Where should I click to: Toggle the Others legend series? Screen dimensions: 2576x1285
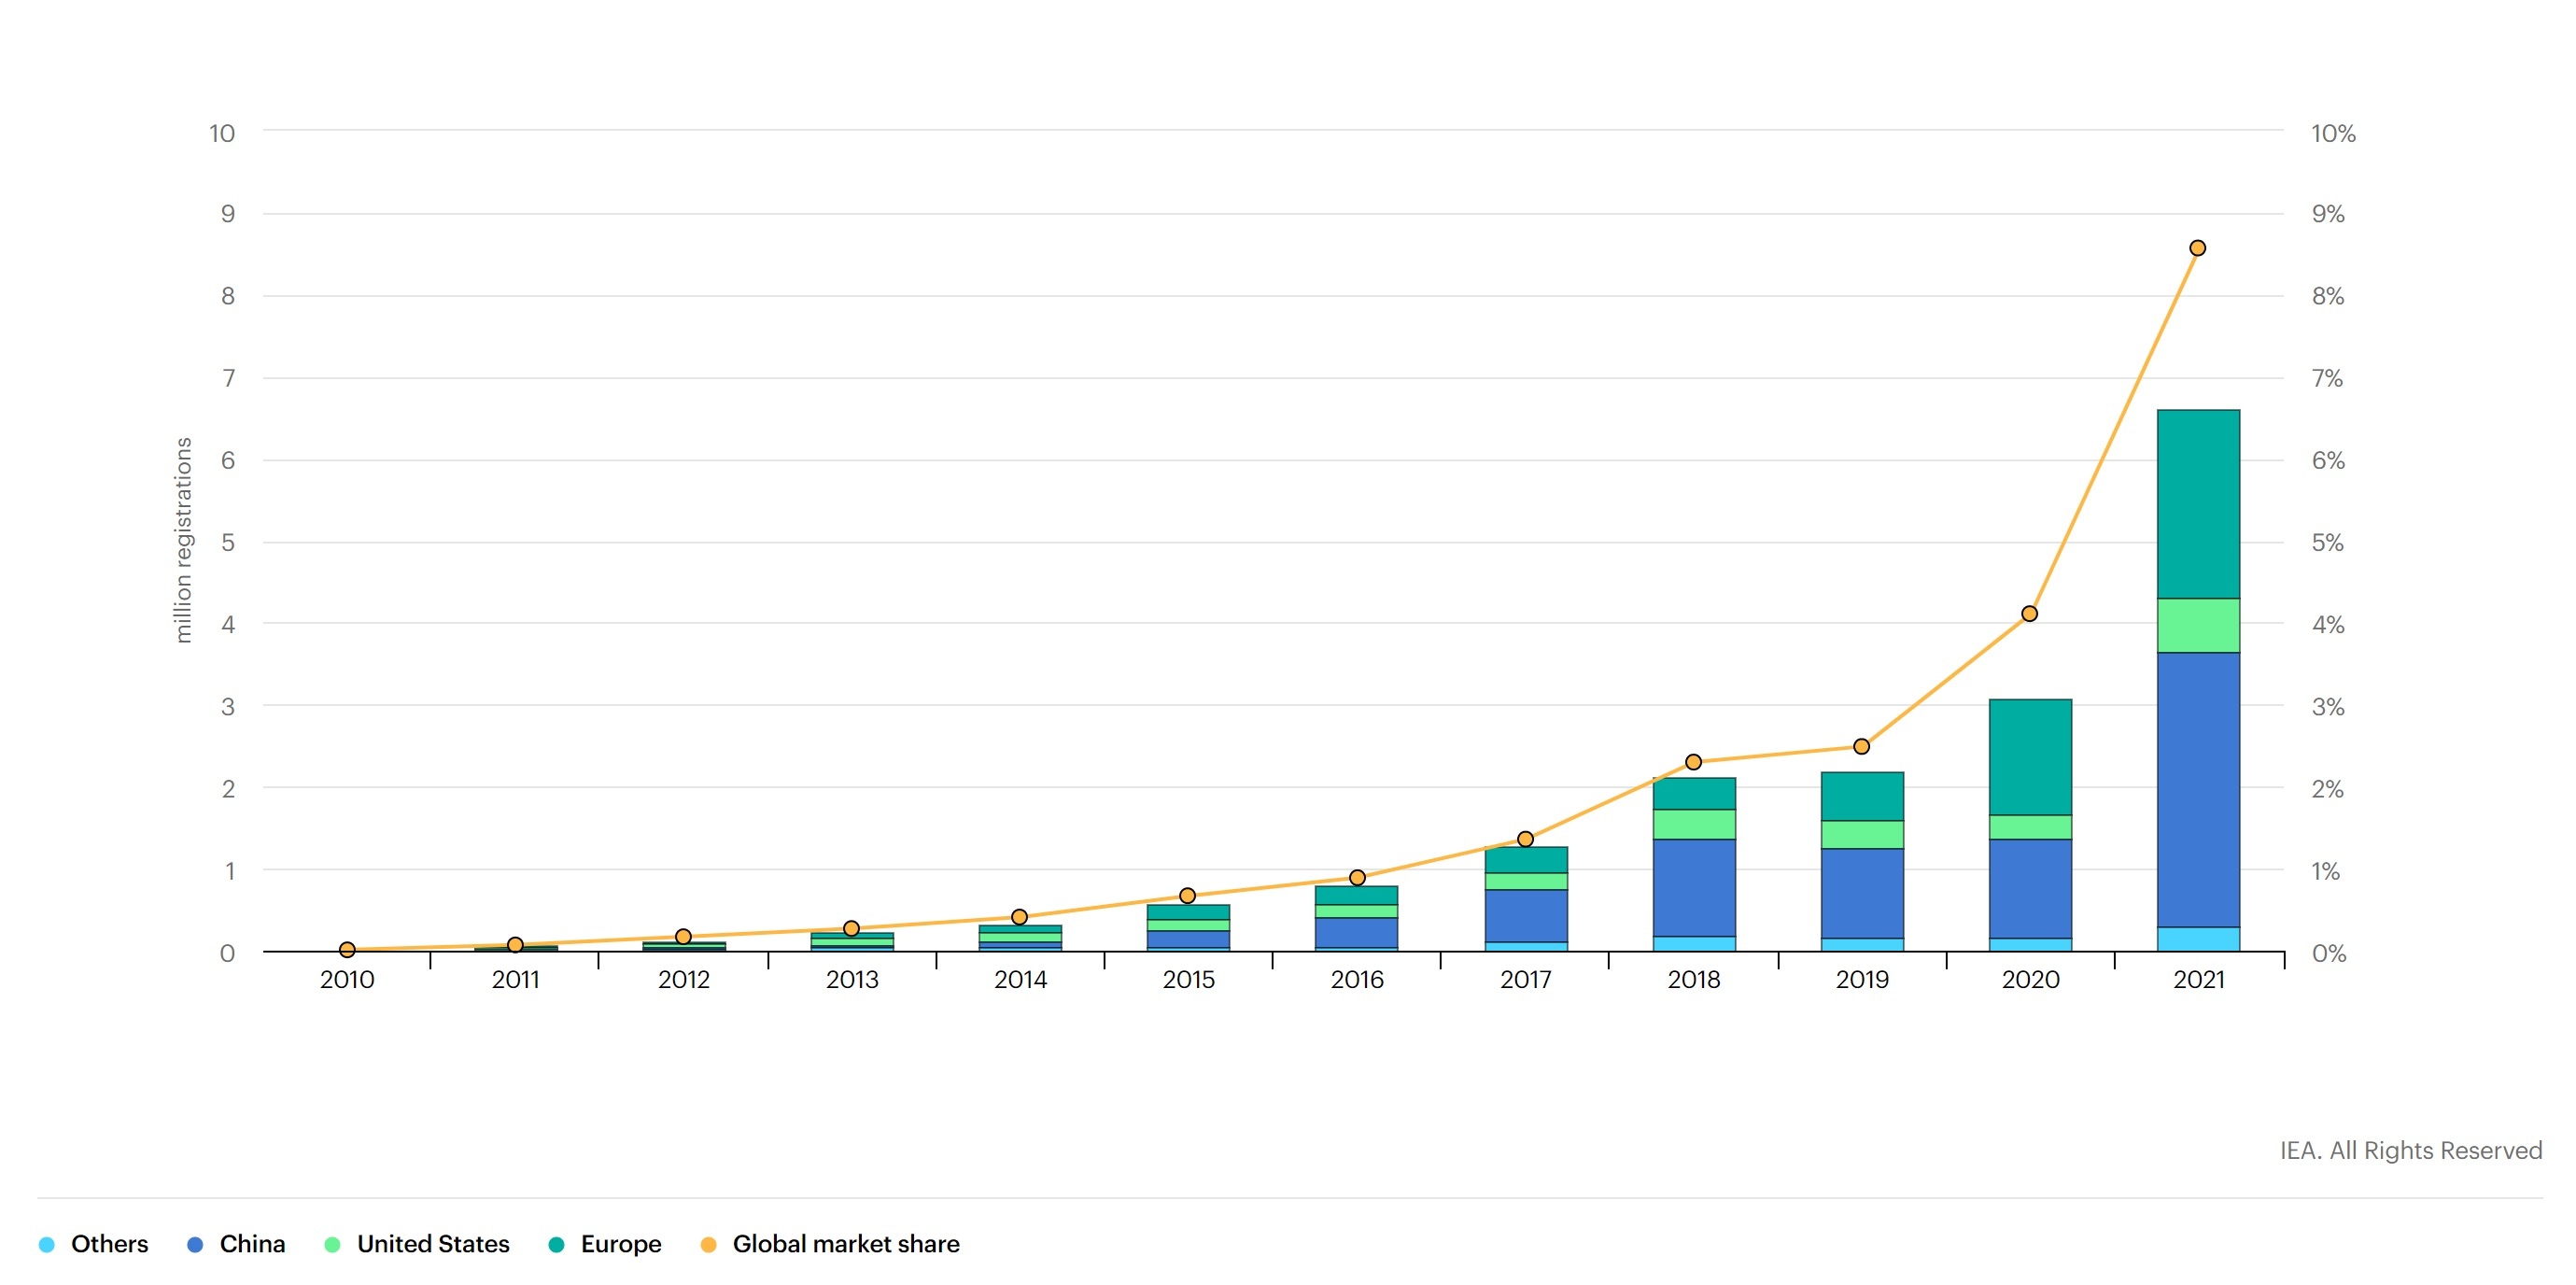click(x=108, y=1243)
